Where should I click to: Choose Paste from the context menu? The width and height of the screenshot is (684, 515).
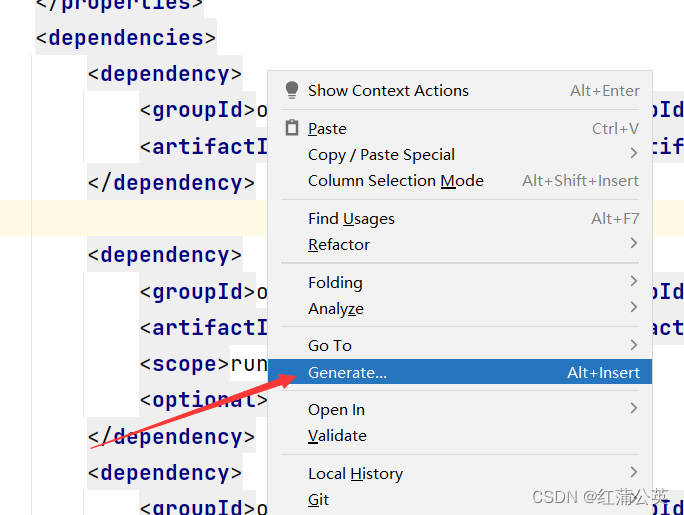point(460,129)
